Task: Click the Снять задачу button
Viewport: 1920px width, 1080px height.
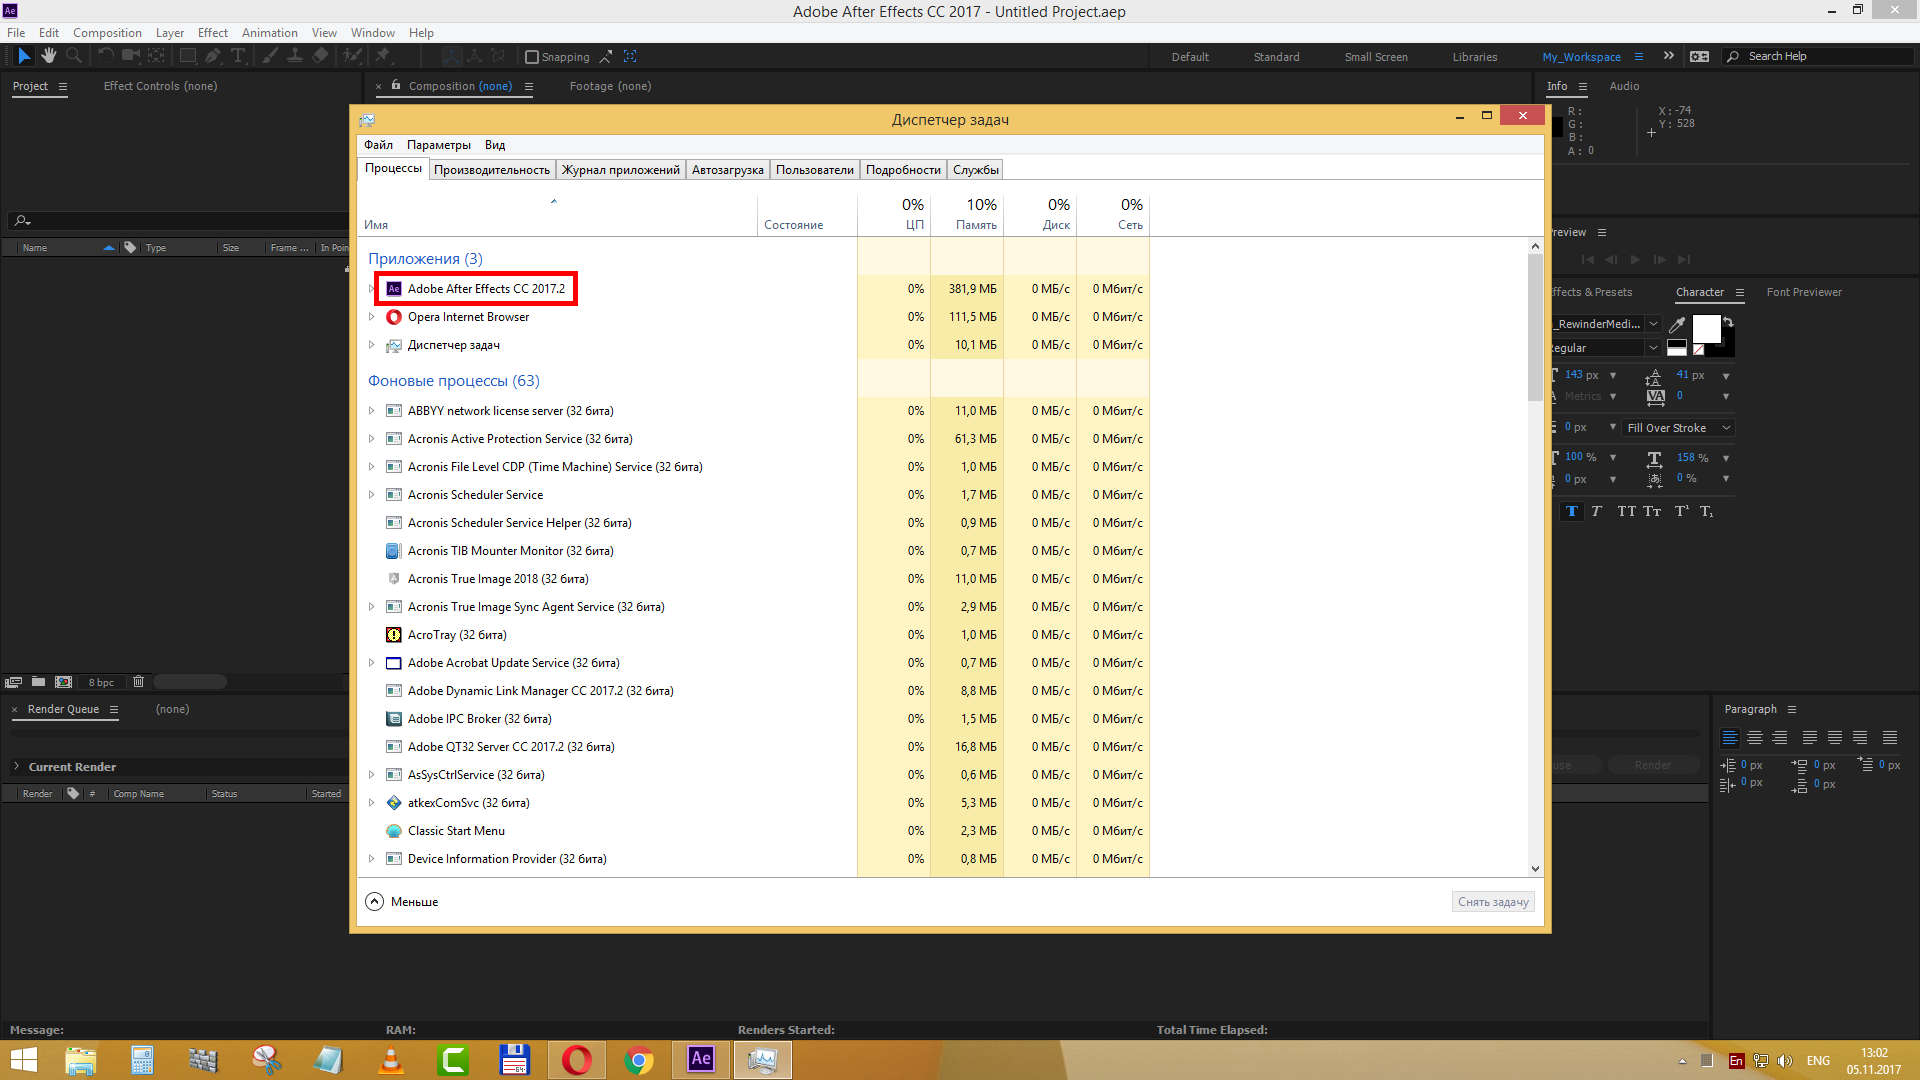Action: tap(1493, 902)
